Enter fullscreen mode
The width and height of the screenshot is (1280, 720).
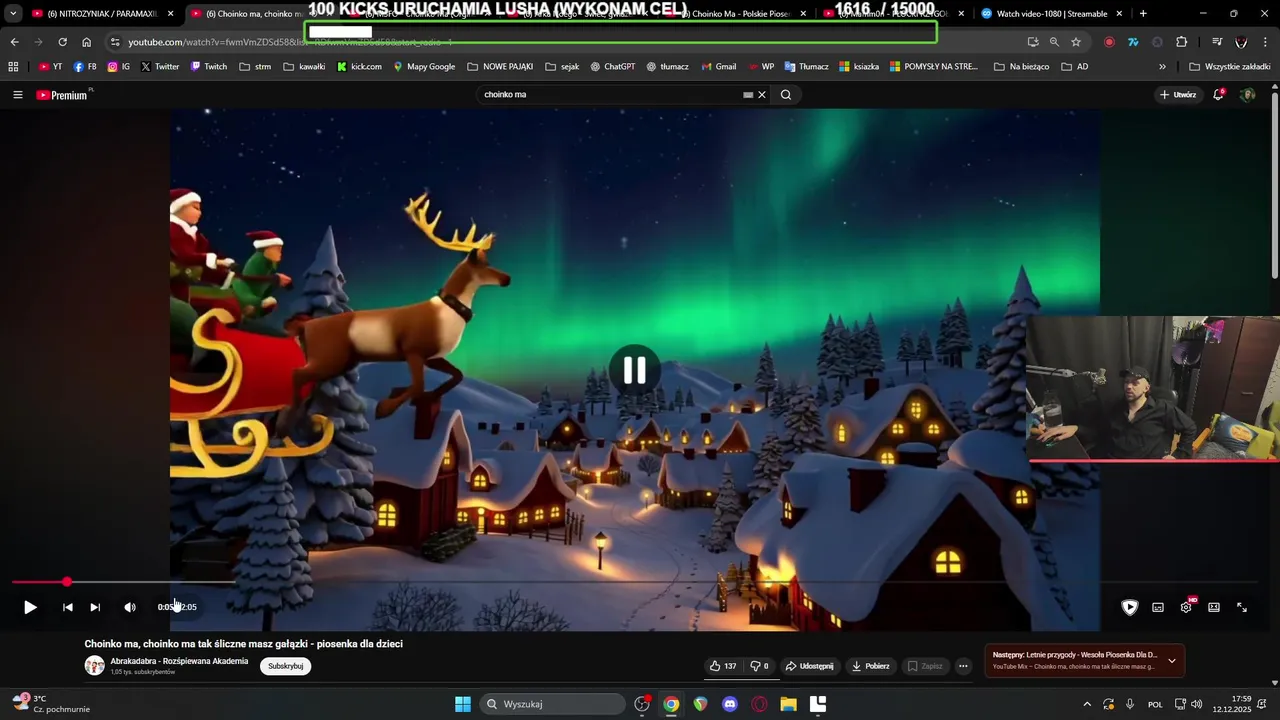tap(1242, 607)
